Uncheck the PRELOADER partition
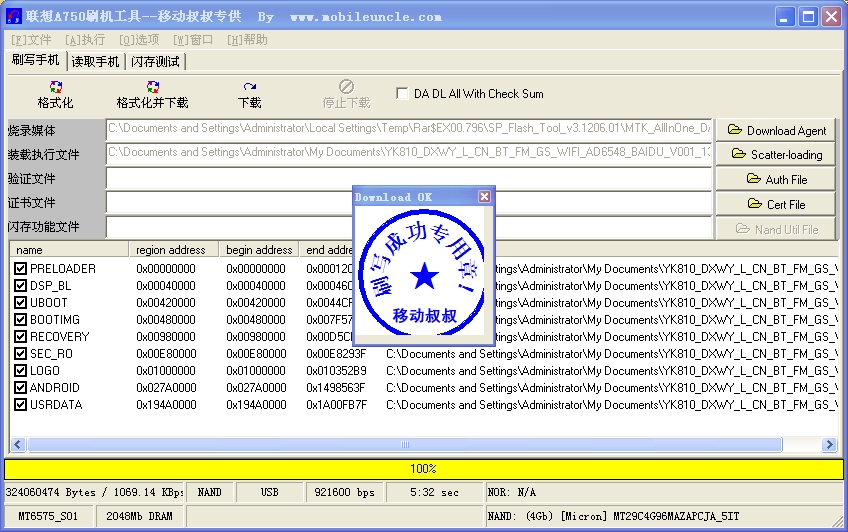Image resolution: width=848 pixels, height=532 pixels. 21,269
